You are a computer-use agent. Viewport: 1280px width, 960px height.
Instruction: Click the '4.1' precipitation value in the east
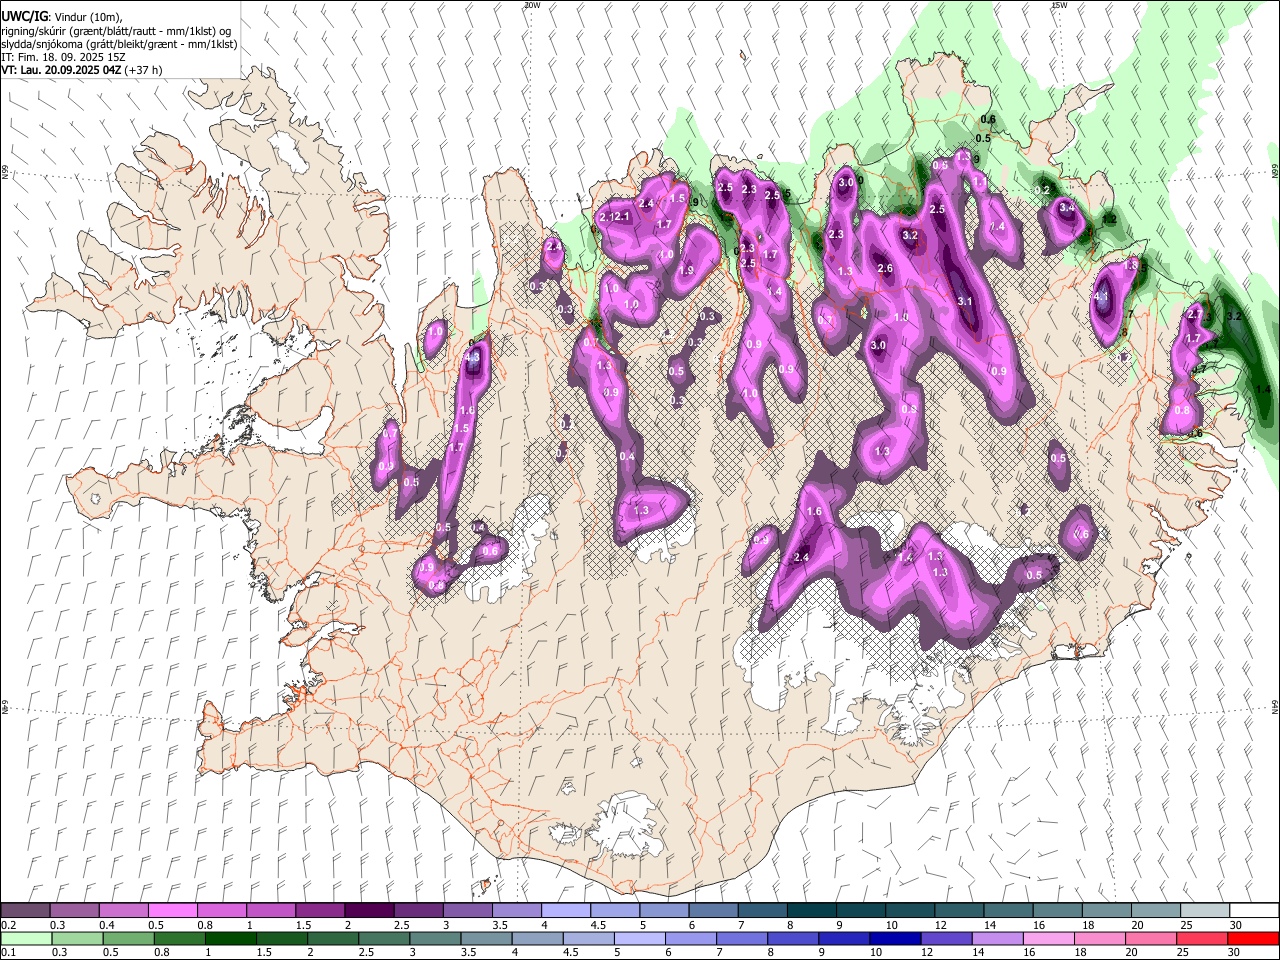(x=1102, y=297)
